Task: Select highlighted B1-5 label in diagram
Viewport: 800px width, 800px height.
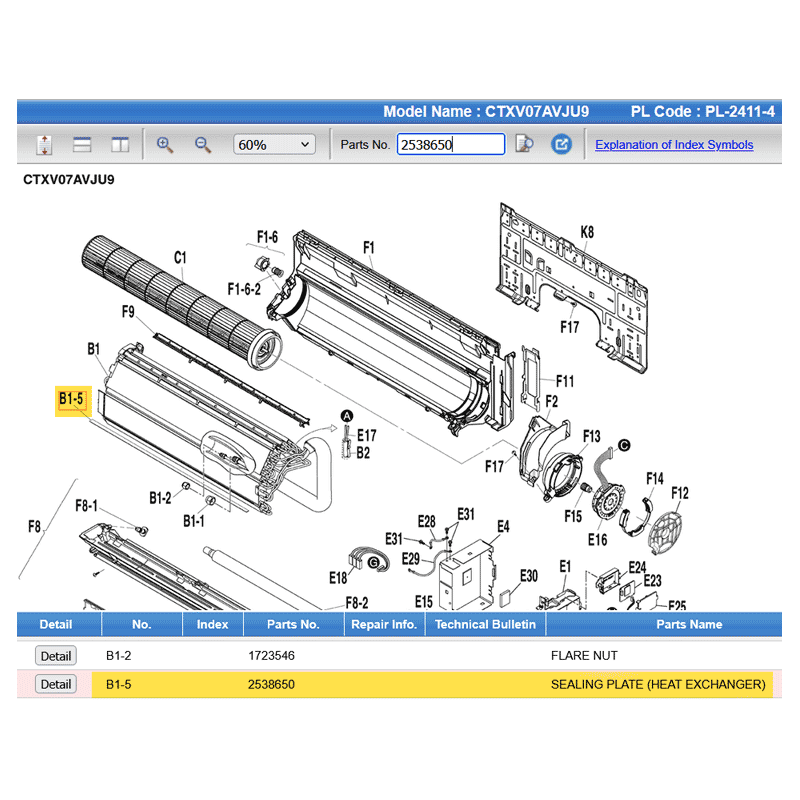Action: [72, 400]
